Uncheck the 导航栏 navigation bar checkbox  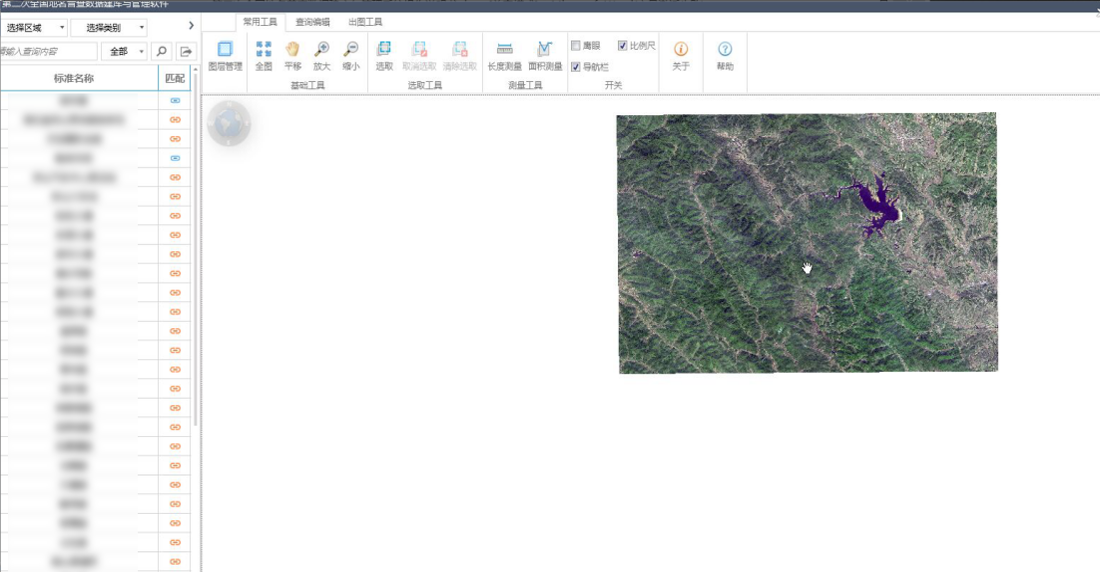576,67
